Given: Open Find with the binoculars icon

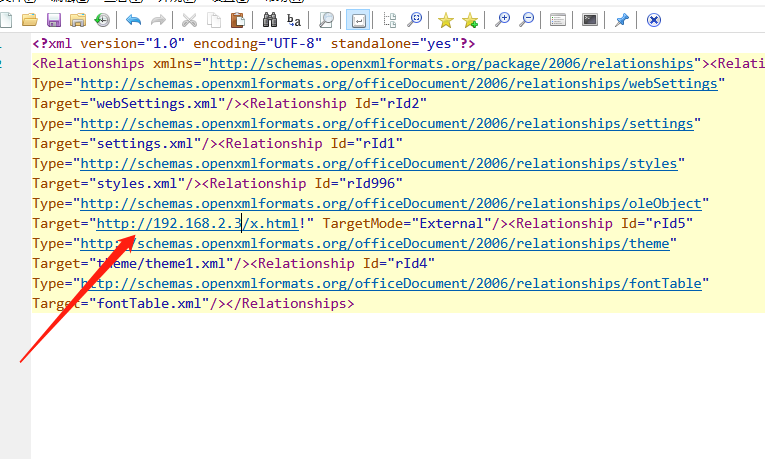Looking at the screenshot, I should [269, 20].
